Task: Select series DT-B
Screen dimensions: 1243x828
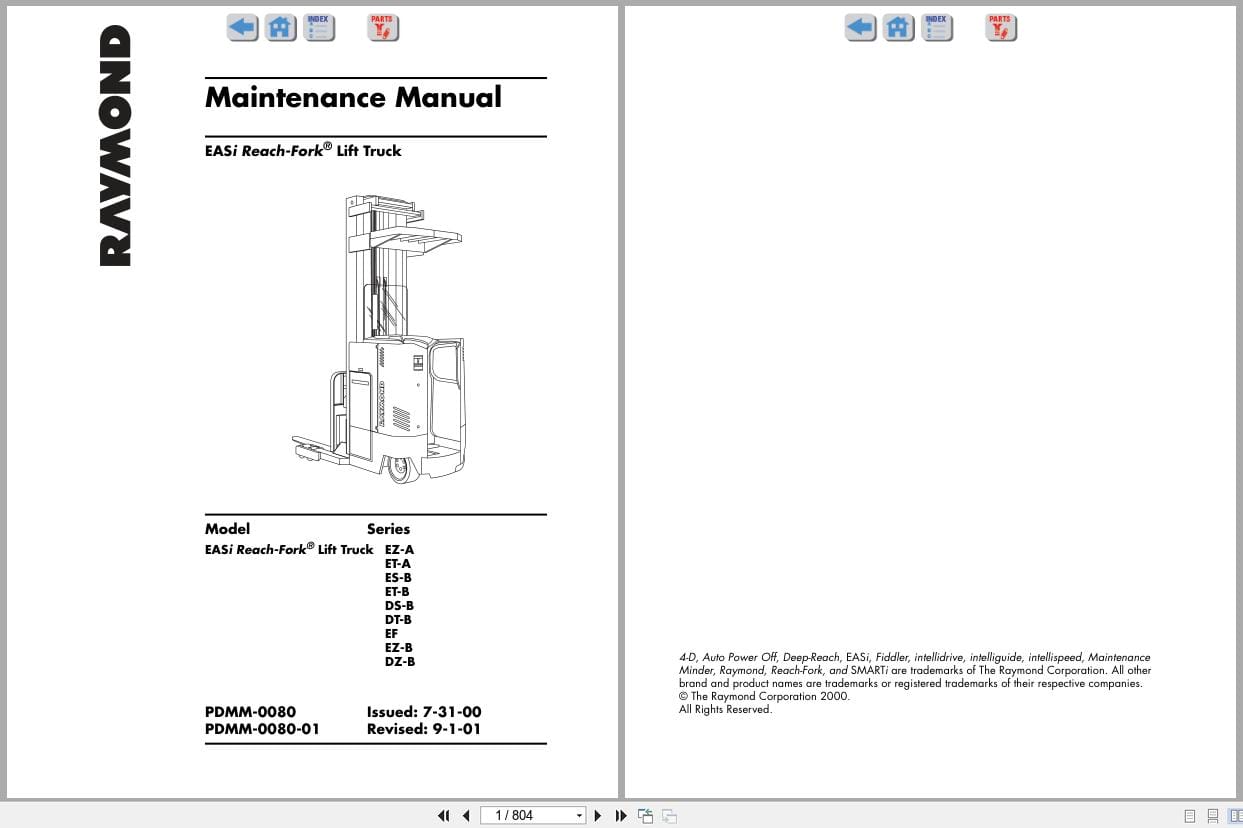Action: click(x=398, y=619)
